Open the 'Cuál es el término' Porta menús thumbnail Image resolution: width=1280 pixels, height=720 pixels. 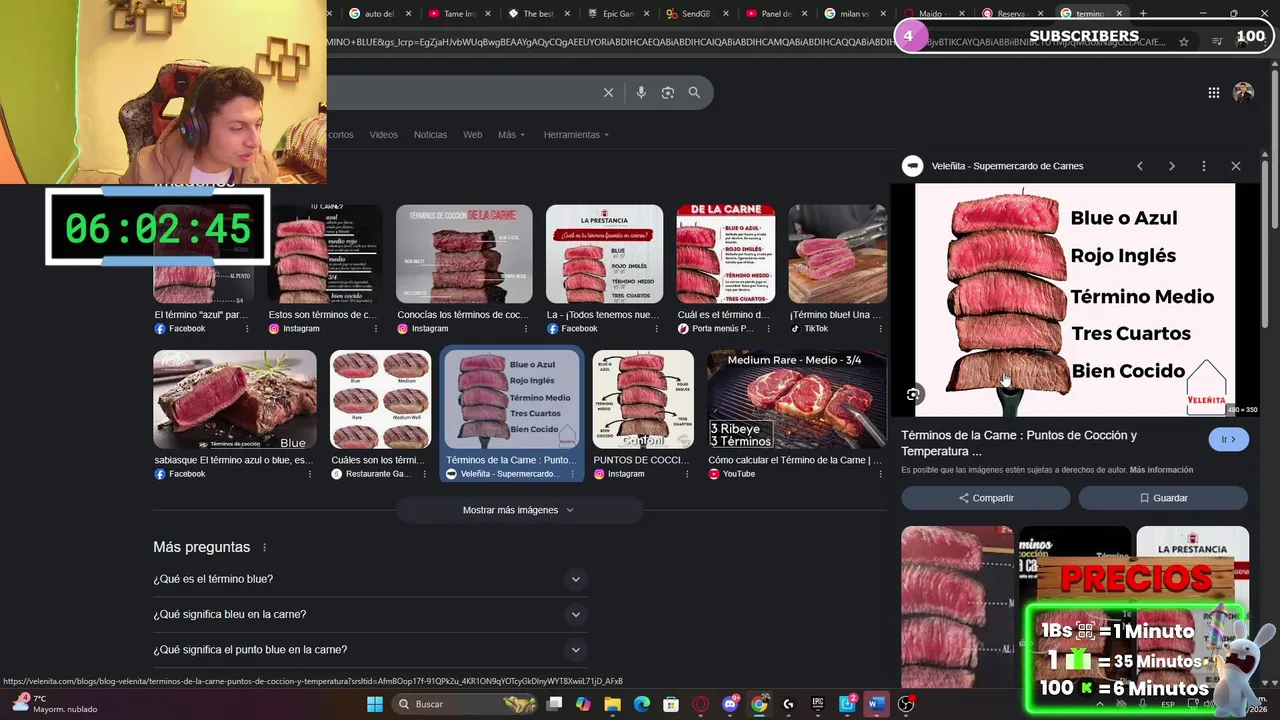[x=726, y=254]
